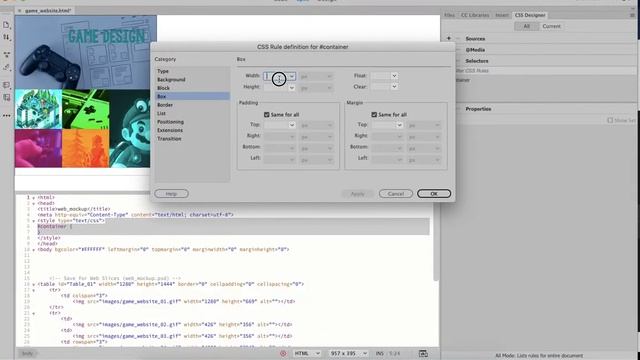640x360 pixels.
Task: Switch to the CC Libraries tab
Action: 475,15
